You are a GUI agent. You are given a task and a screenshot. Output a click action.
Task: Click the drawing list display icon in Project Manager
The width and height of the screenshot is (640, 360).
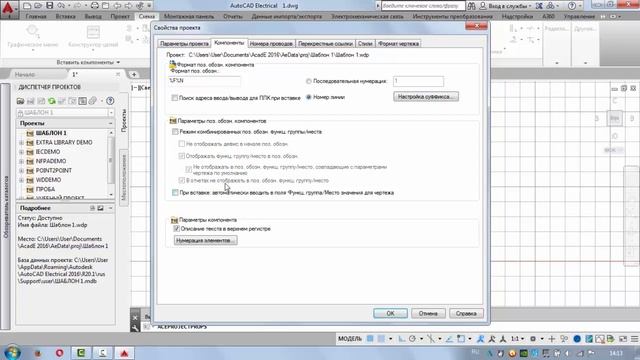(82, 101)
